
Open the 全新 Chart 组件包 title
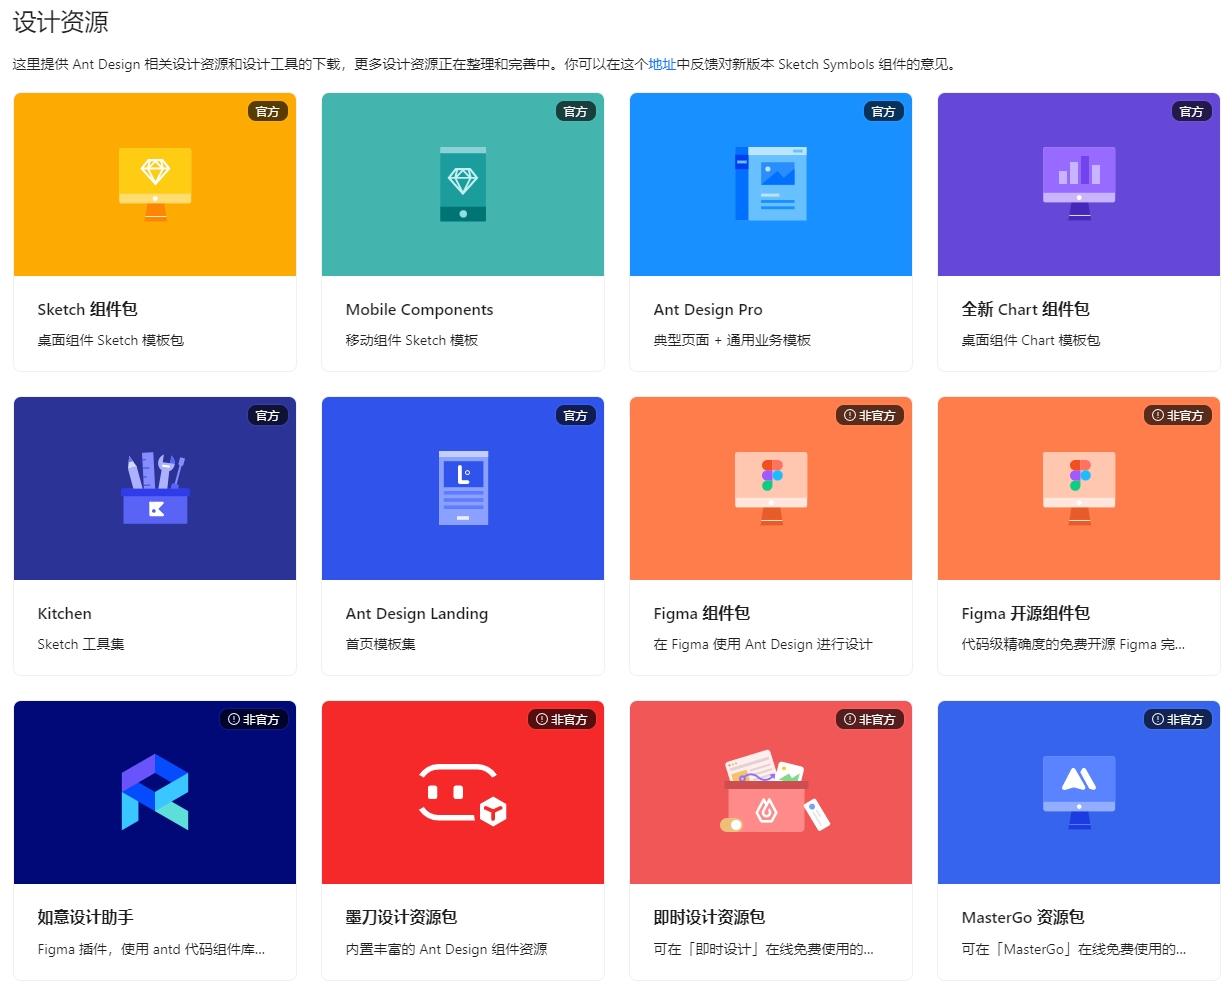click(x=1026, y=309)
